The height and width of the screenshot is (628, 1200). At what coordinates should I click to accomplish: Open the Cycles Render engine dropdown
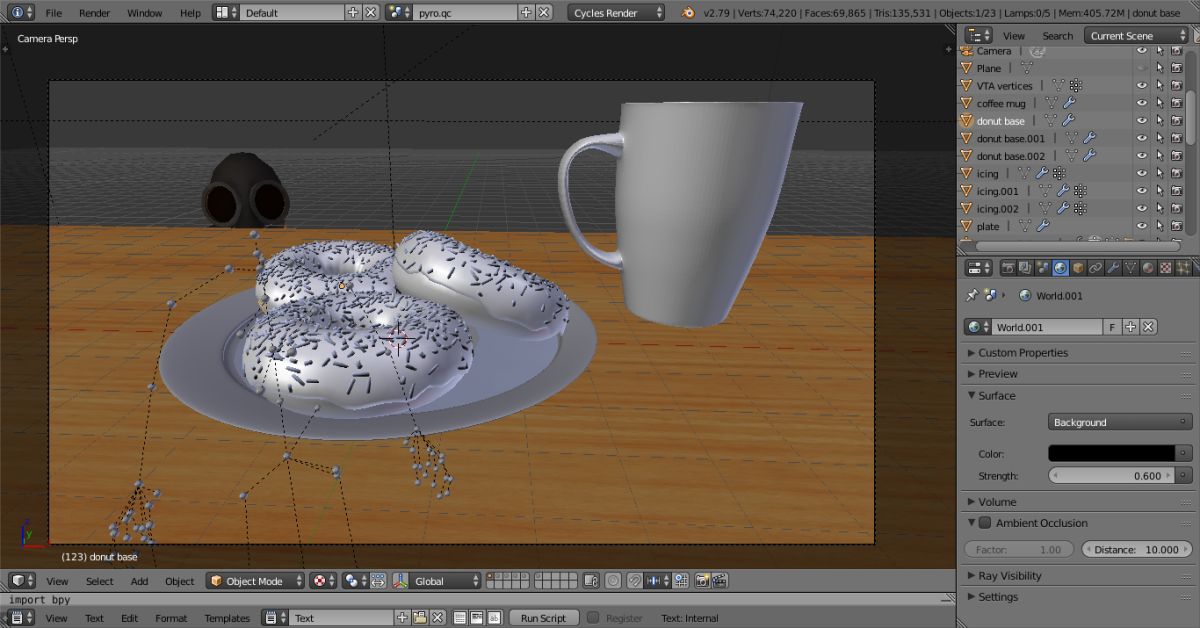pos(616,13)
